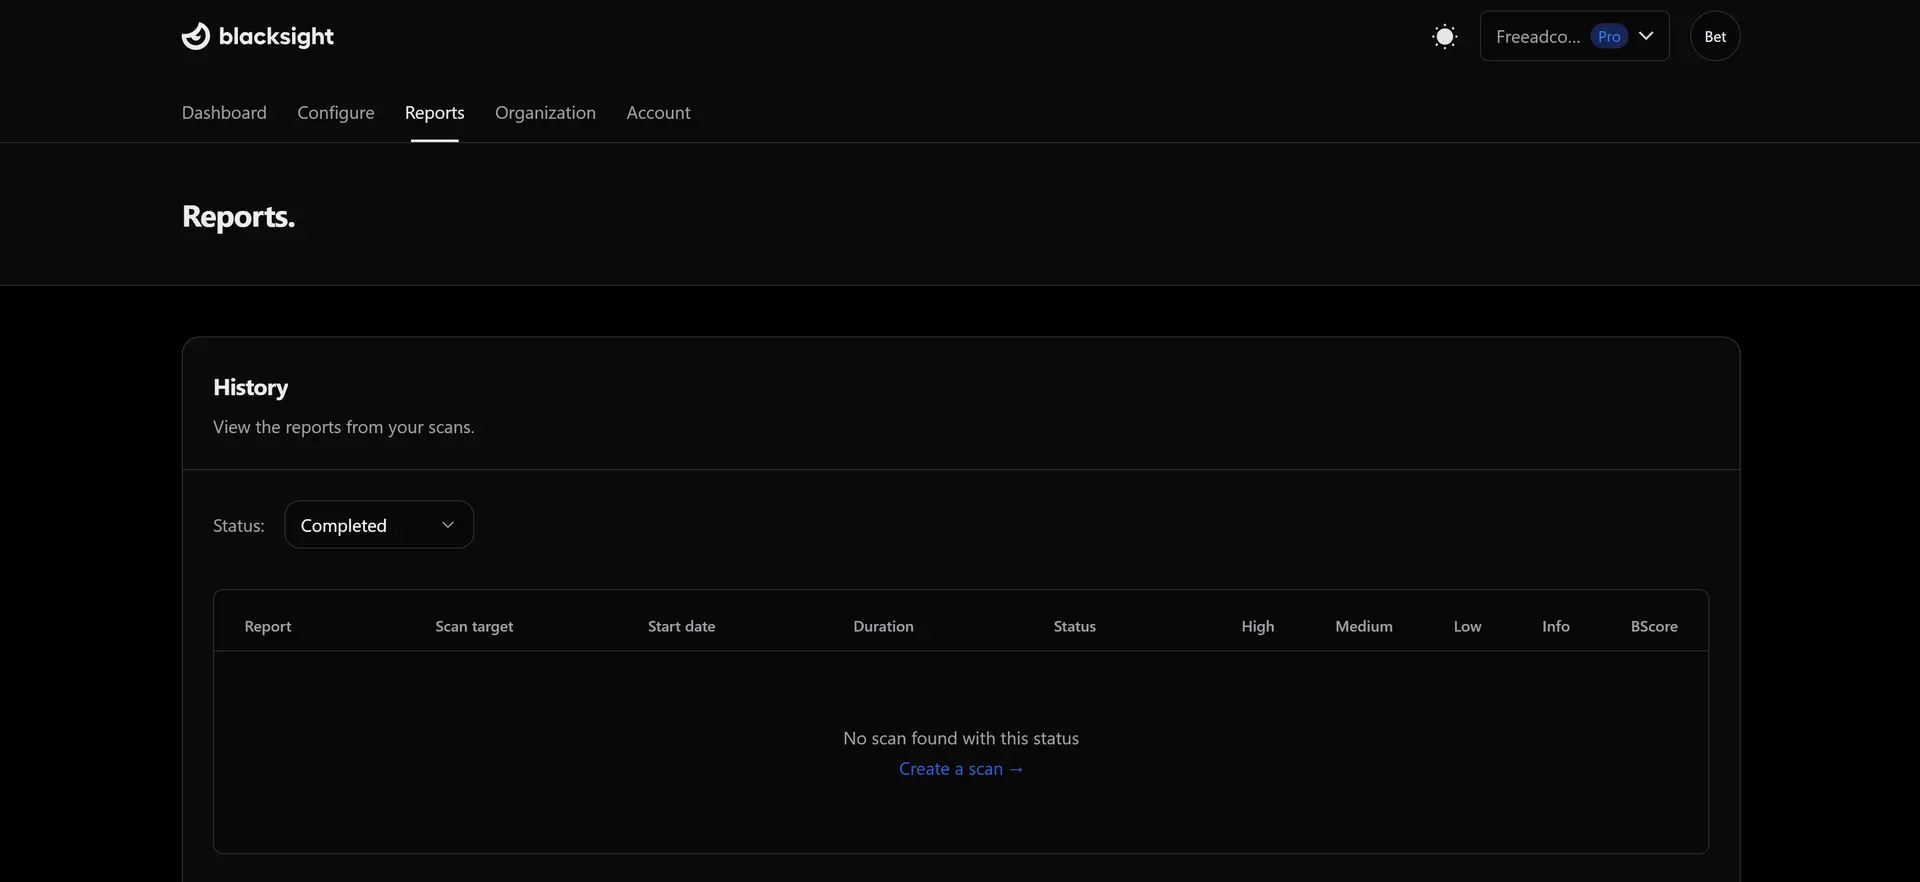Click the Status column header in table
The image size is (1920, 882).
tap(1074, 627)
